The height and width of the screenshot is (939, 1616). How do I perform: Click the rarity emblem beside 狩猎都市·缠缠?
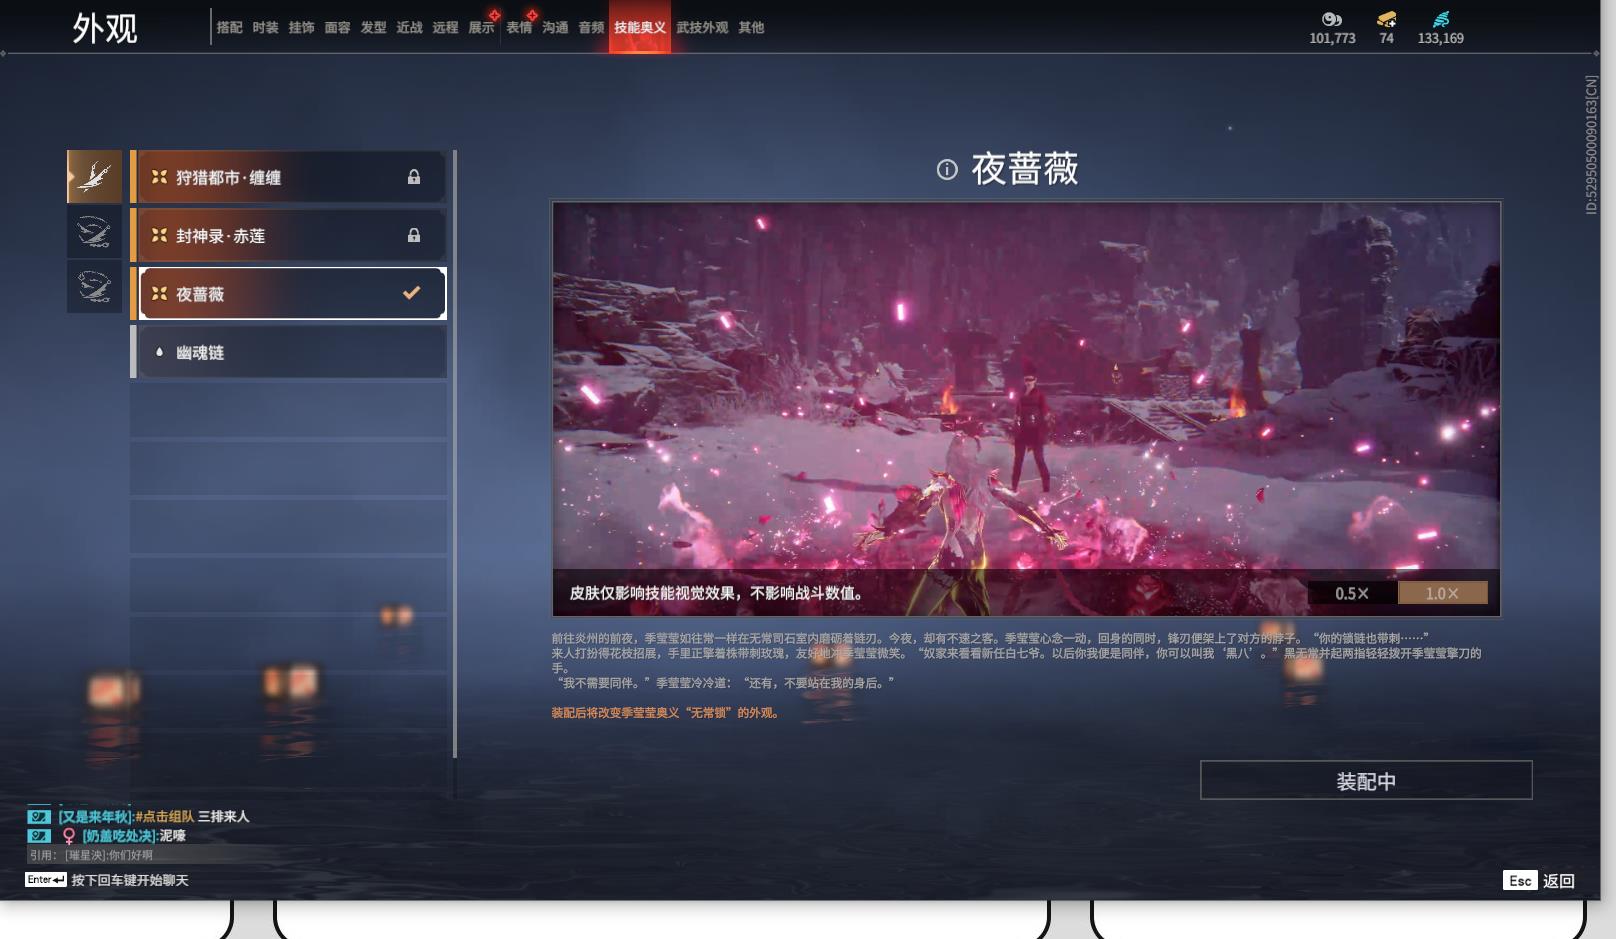click(x=159, y=177)
